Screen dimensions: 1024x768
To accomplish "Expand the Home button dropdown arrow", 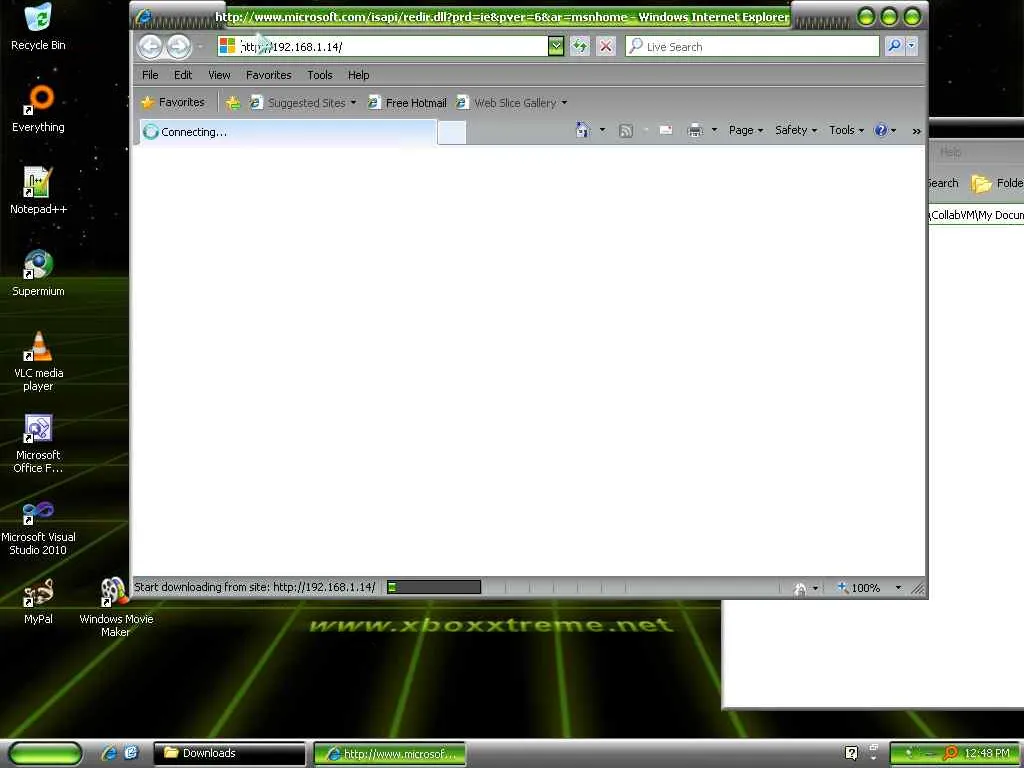I will [602, 130].
